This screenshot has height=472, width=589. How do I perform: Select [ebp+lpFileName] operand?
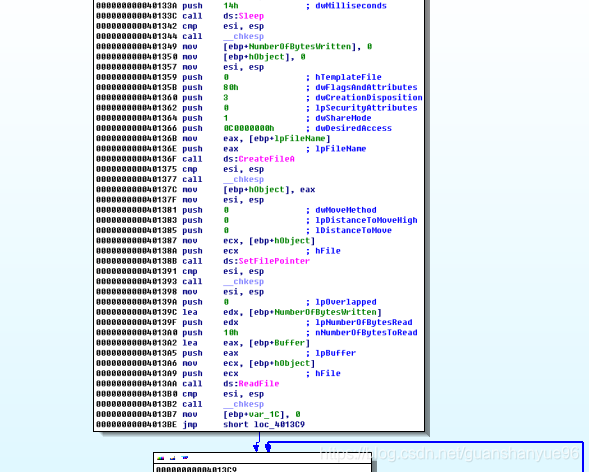tap(290, 139)
